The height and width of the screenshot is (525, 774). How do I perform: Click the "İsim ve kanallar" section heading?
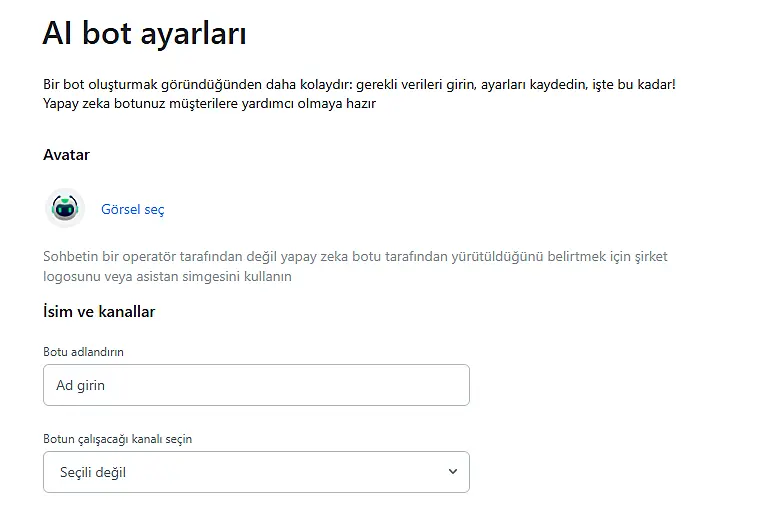pos(99,312)
